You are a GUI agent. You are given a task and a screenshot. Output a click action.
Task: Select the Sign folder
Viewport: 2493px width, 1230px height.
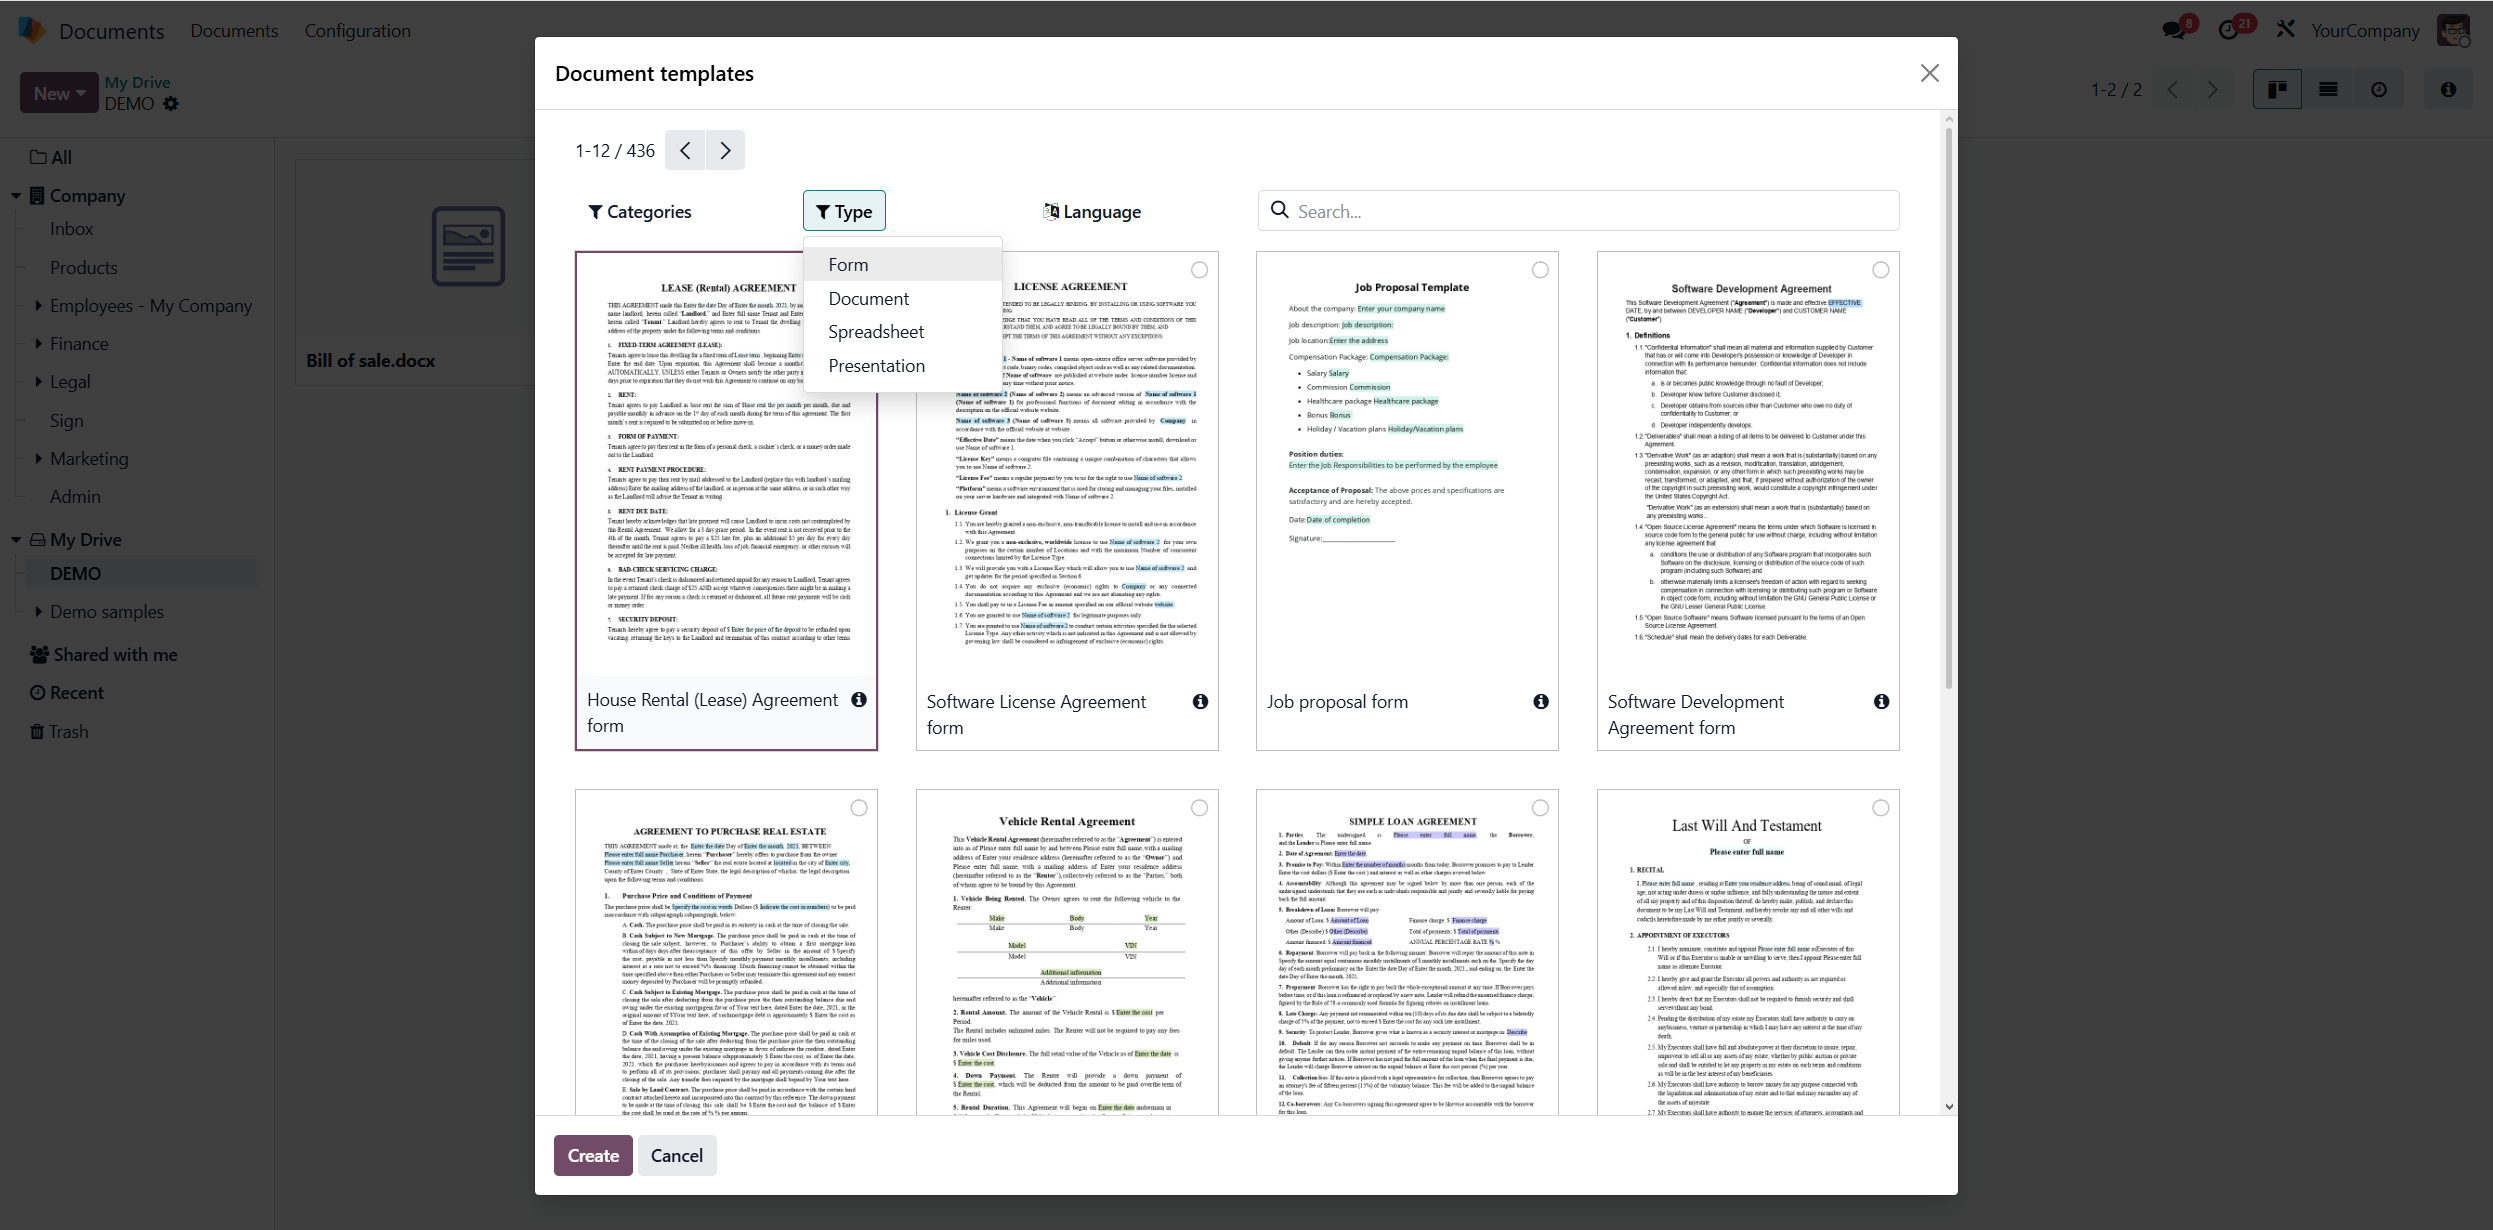67,420
